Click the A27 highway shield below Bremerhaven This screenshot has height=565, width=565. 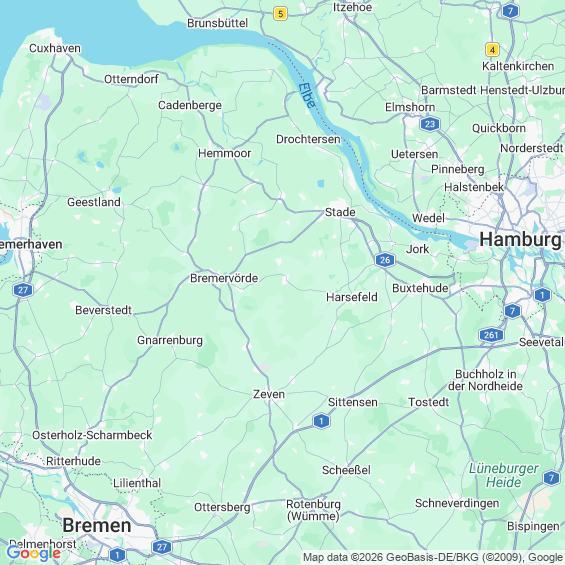coord(23,290)
